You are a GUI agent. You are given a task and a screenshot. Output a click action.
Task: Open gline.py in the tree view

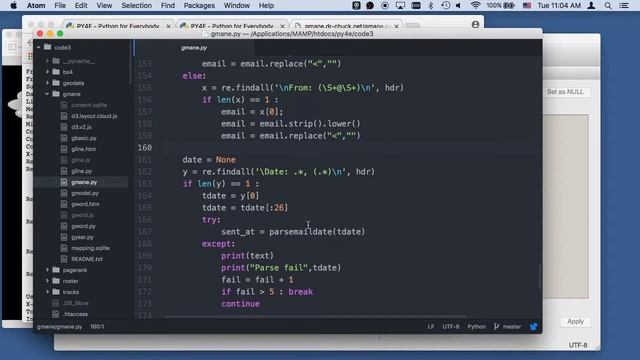[x=81, y=171]
